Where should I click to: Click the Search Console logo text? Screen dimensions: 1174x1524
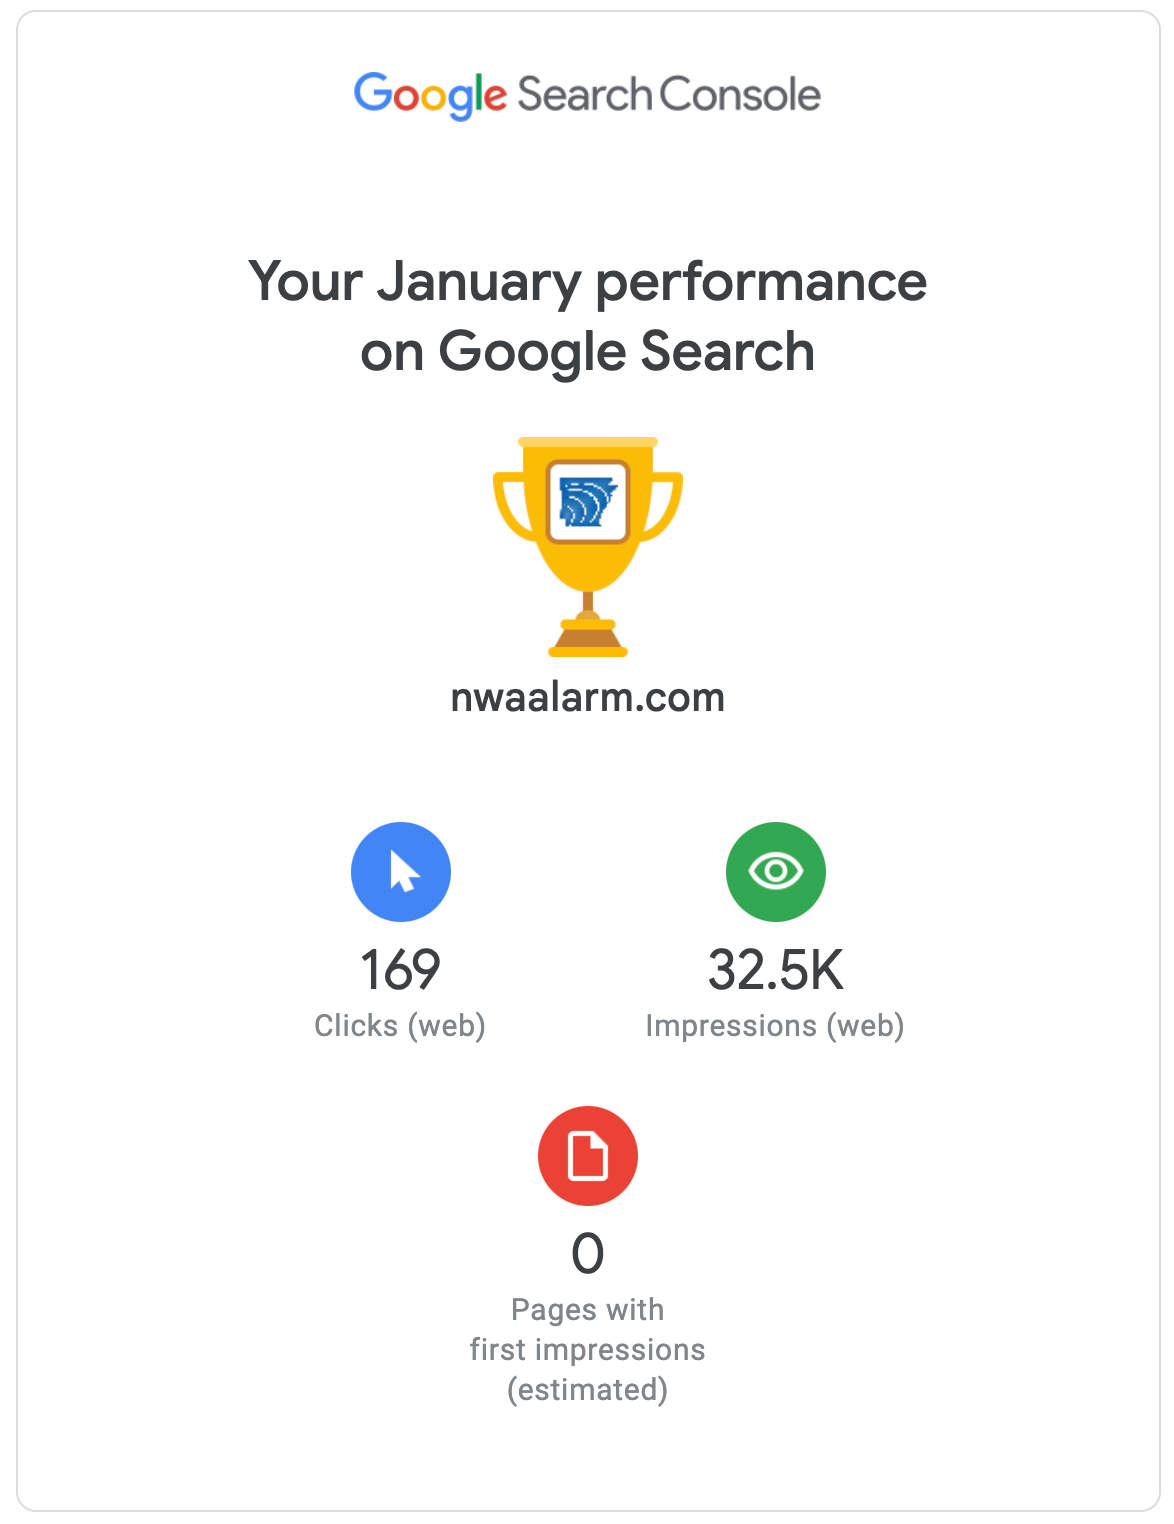(669, 96)
